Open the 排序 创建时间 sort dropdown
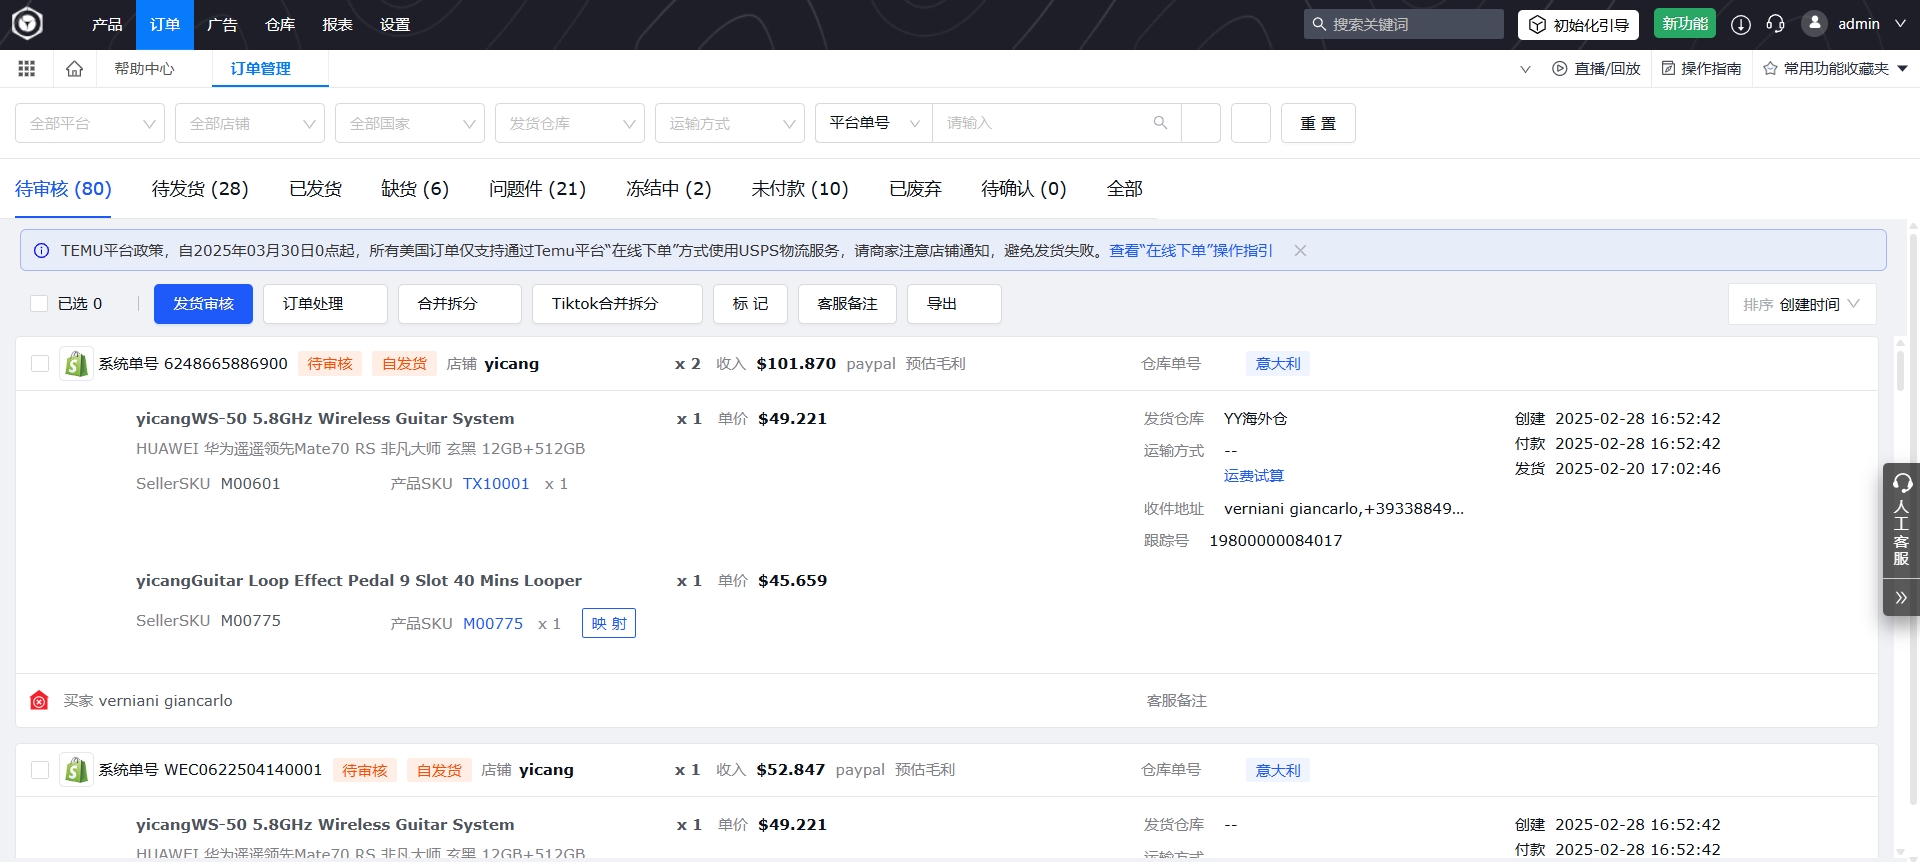 coord(1802,304)
